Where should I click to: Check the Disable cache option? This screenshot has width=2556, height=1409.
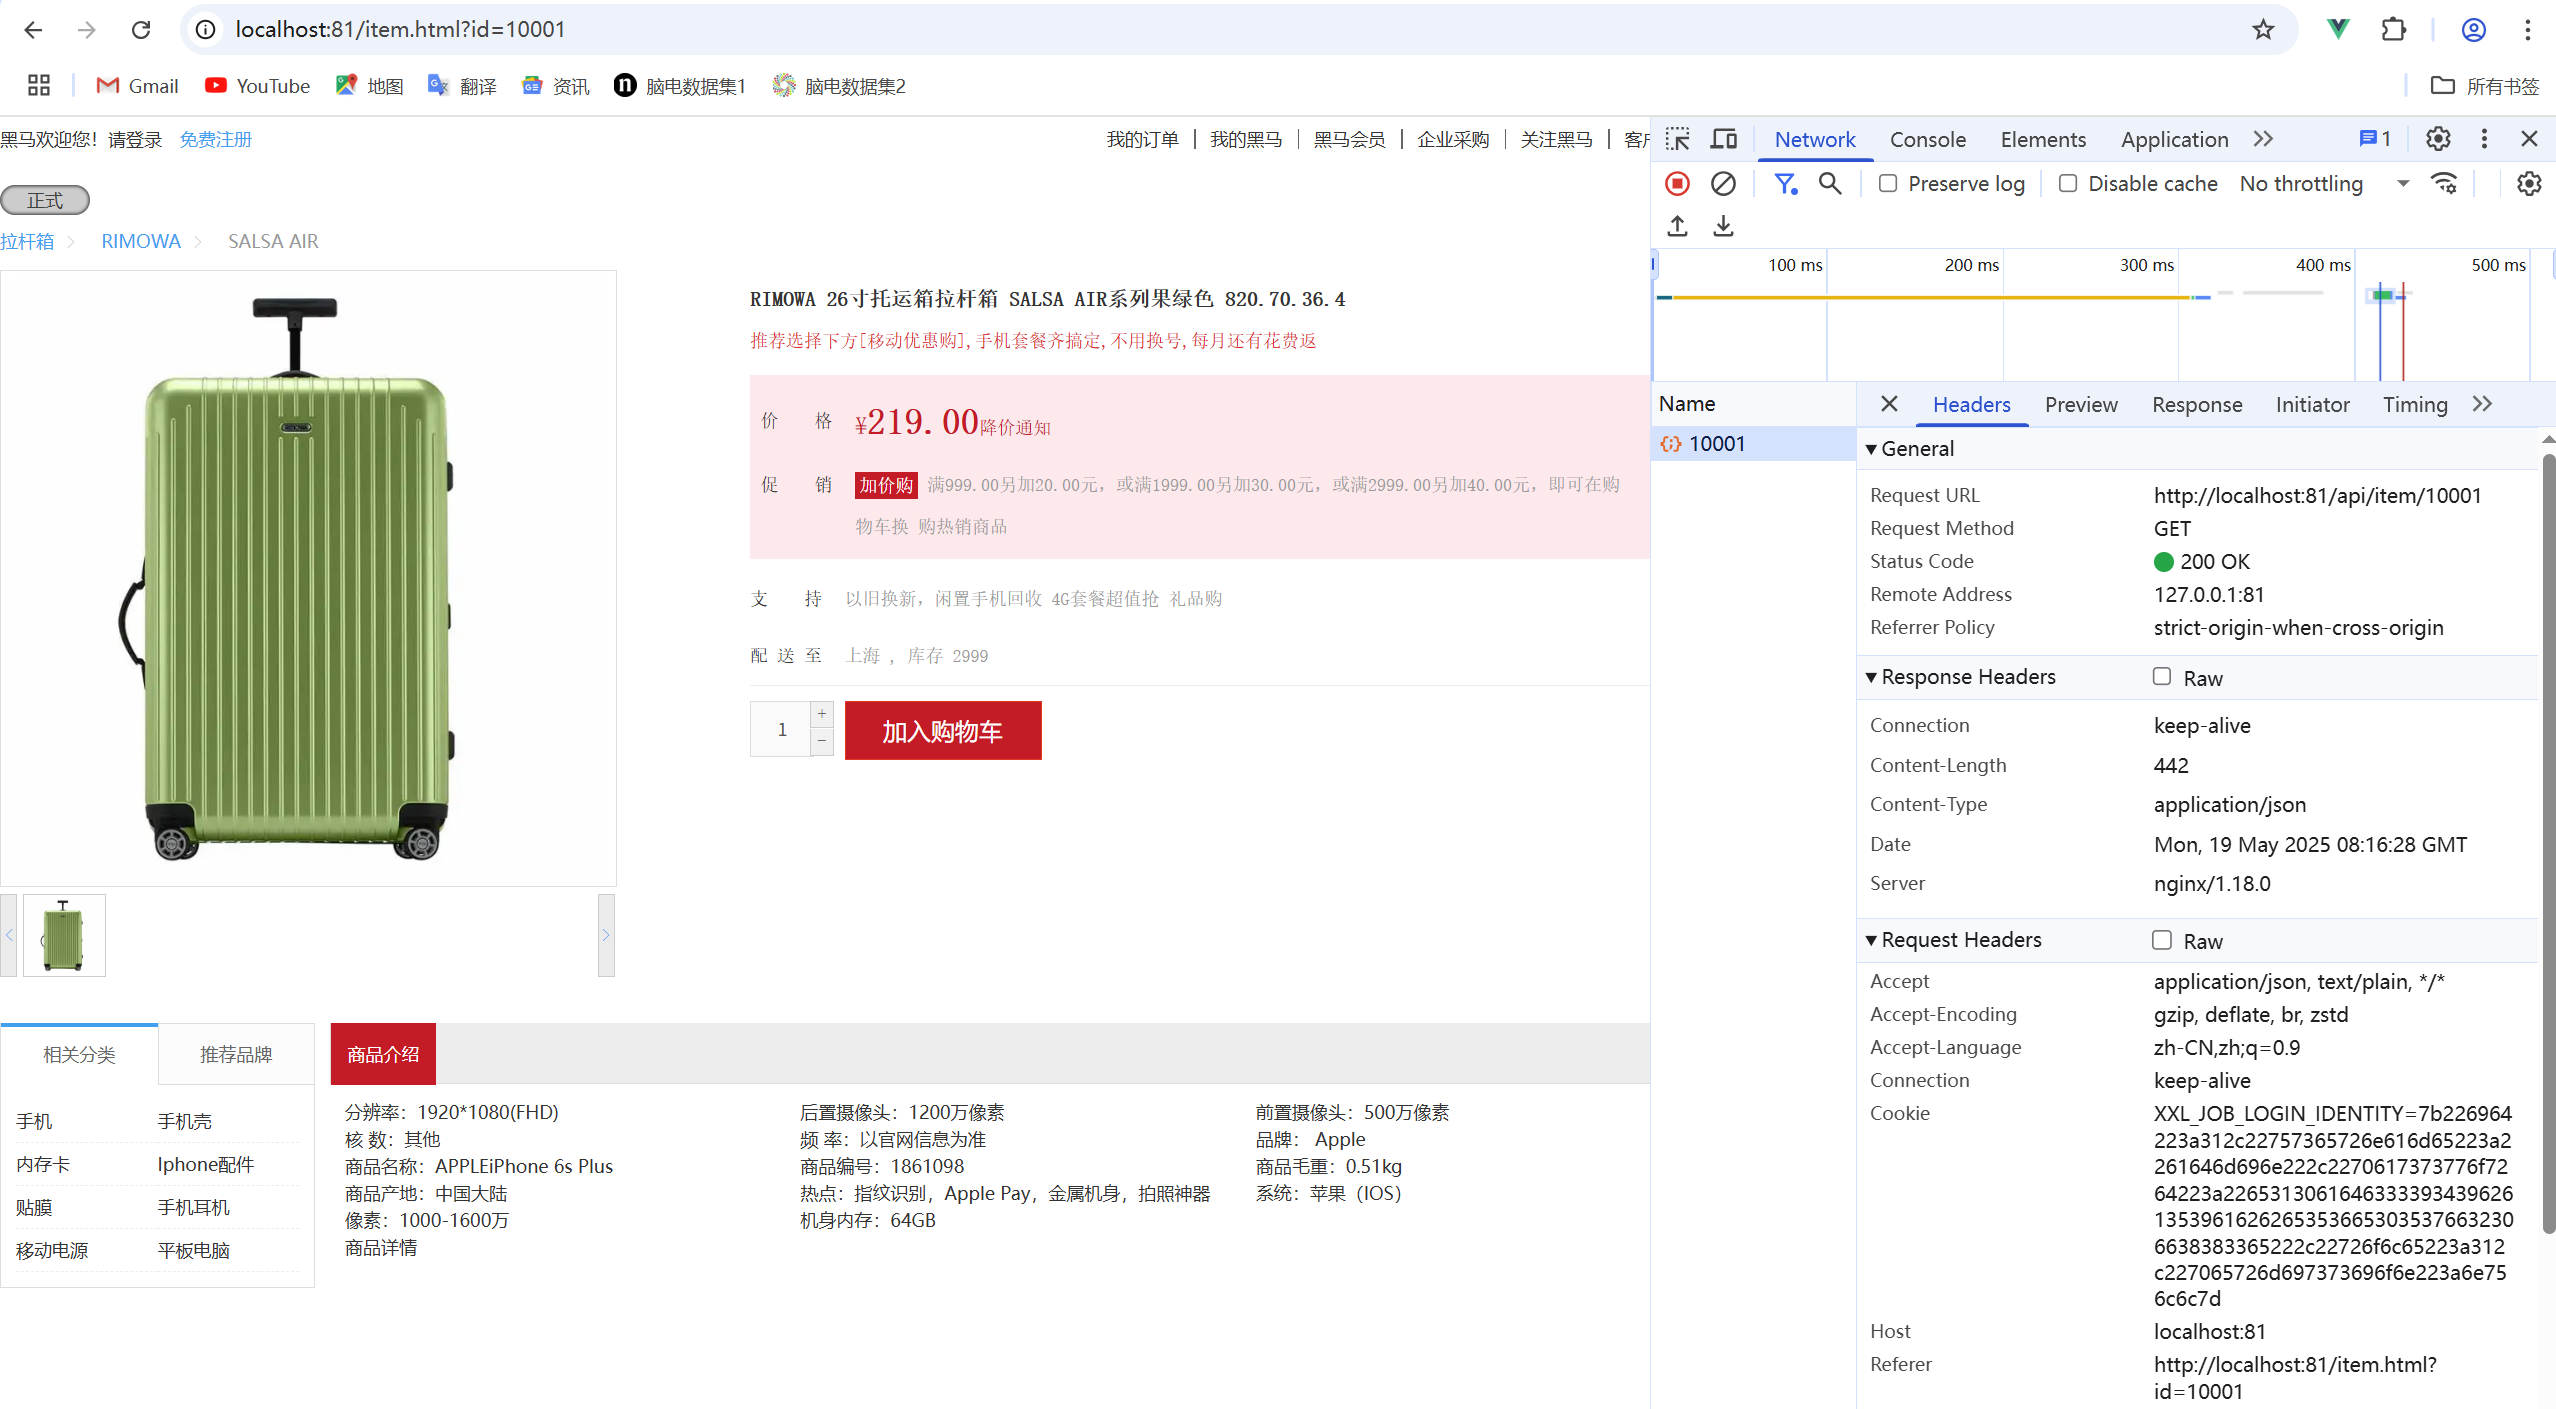[x=2068, y=184]
